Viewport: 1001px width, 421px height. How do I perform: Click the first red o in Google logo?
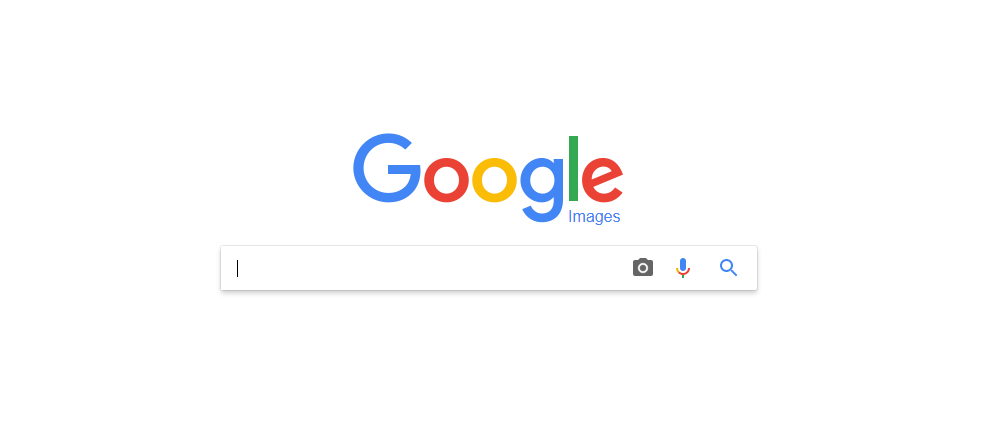447,179
